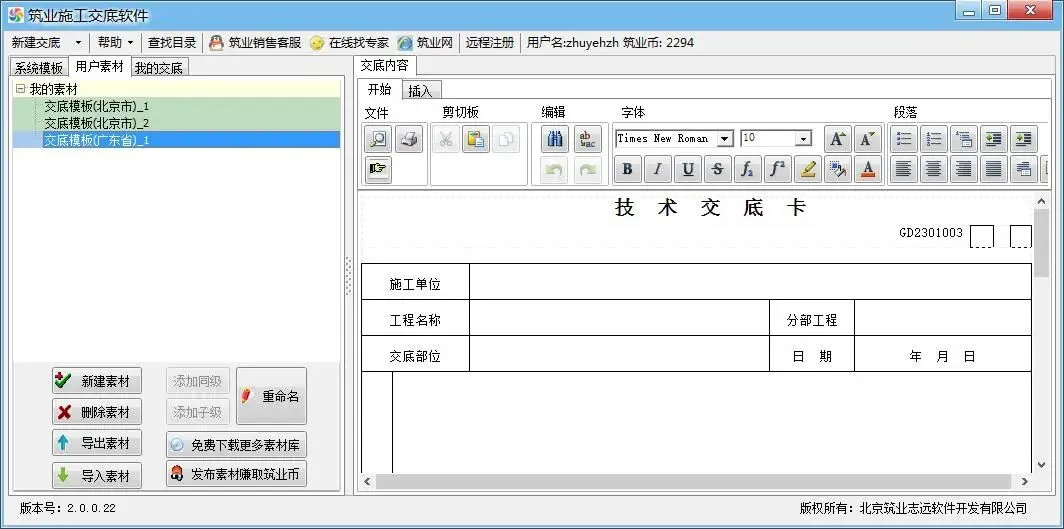Open the replace (ab/ac) tool

coord(588,140)
